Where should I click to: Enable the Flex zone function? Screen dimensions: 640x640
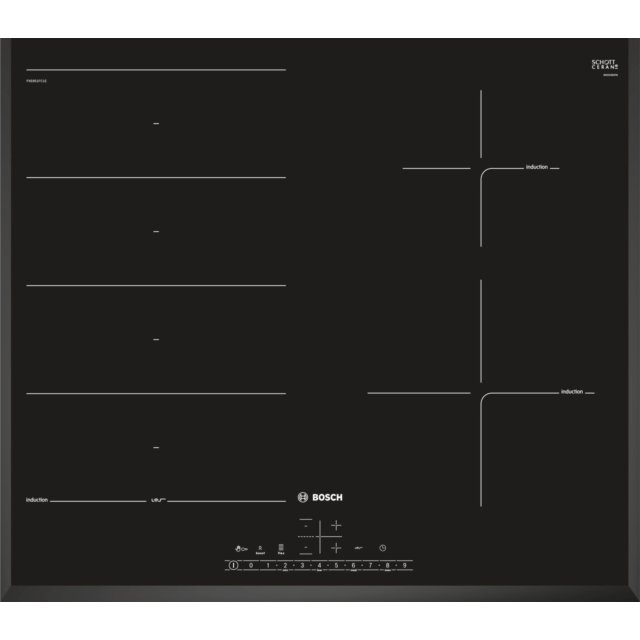pyautogui.click(x=281, y=549)
